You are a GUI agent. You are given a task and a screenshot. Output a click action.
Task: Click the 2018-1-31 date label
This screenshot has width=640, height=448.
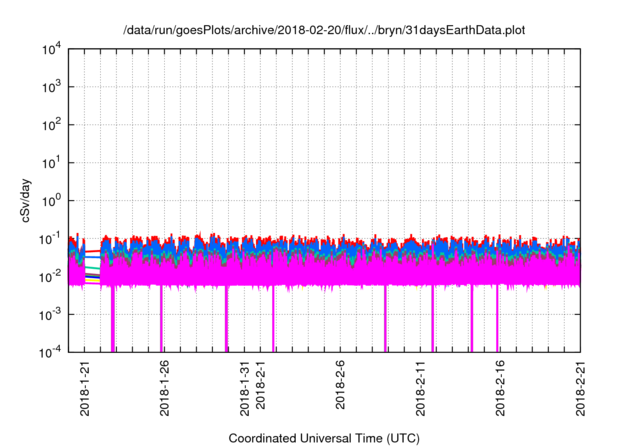[x=244, y=388]
